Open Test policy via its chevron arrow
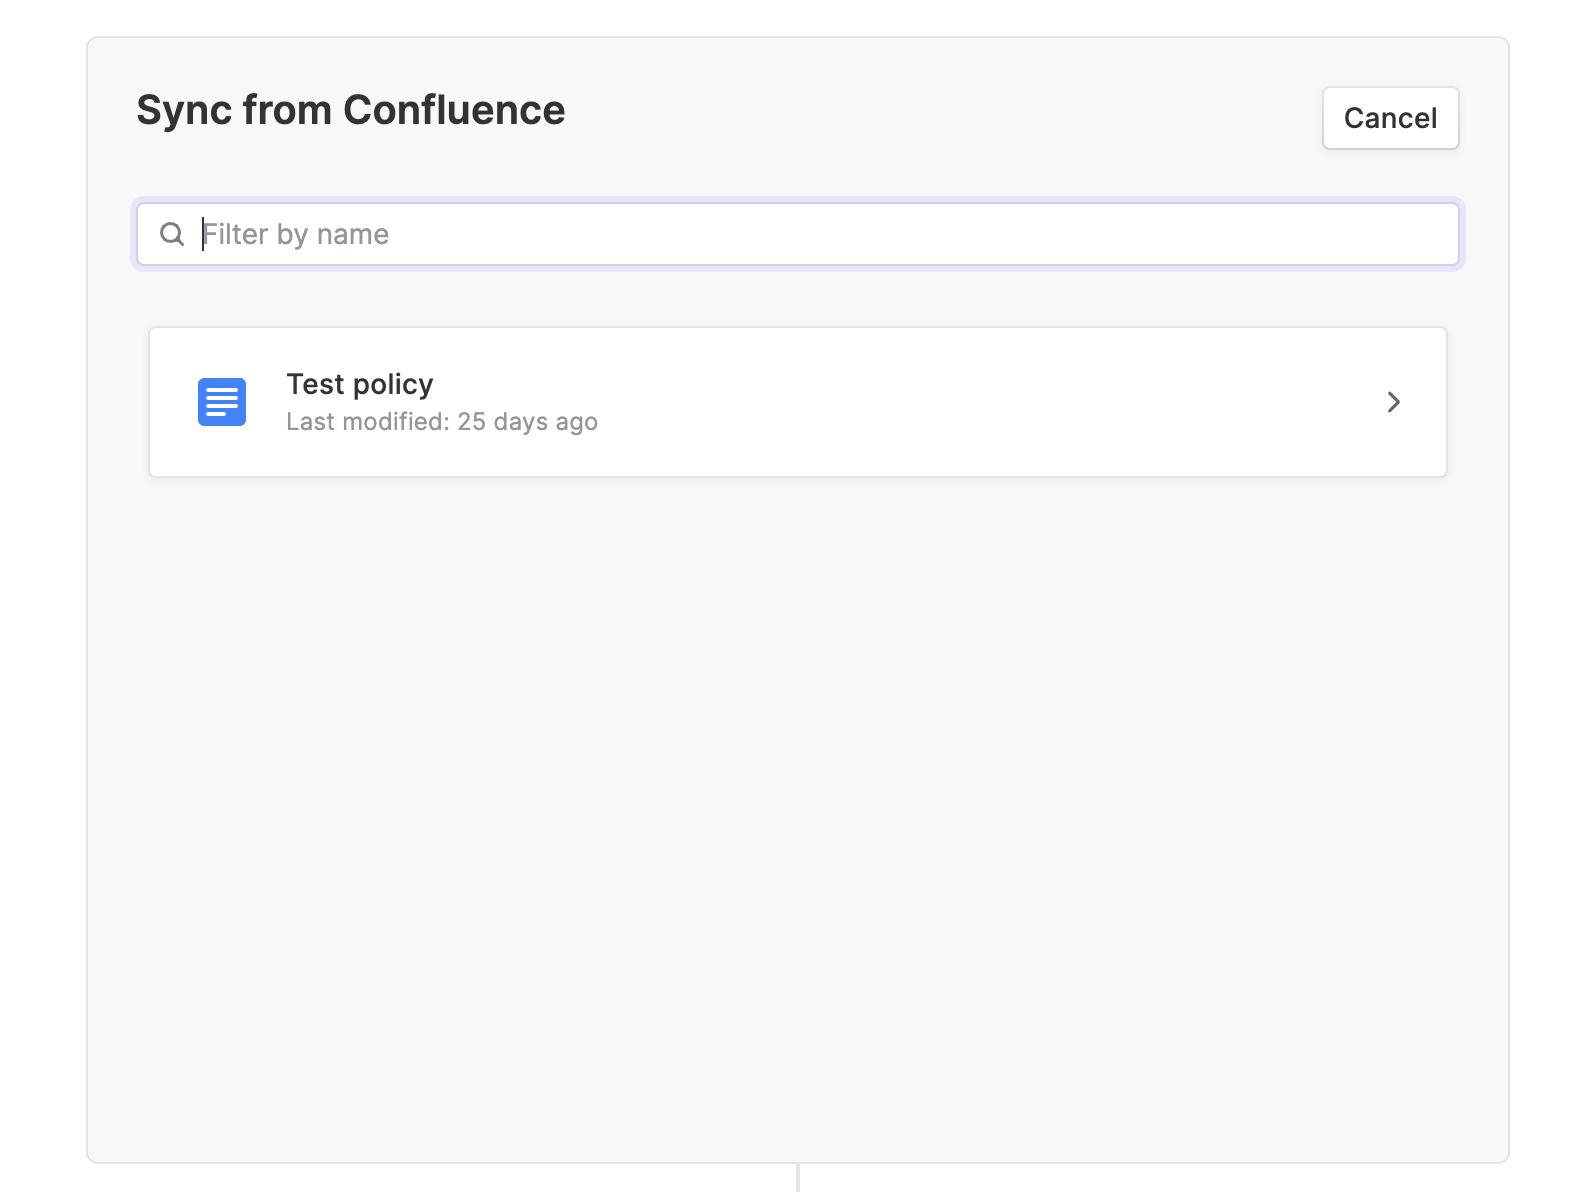The height and width of the screenshot is (1192, 1590). coord(1393,402)
